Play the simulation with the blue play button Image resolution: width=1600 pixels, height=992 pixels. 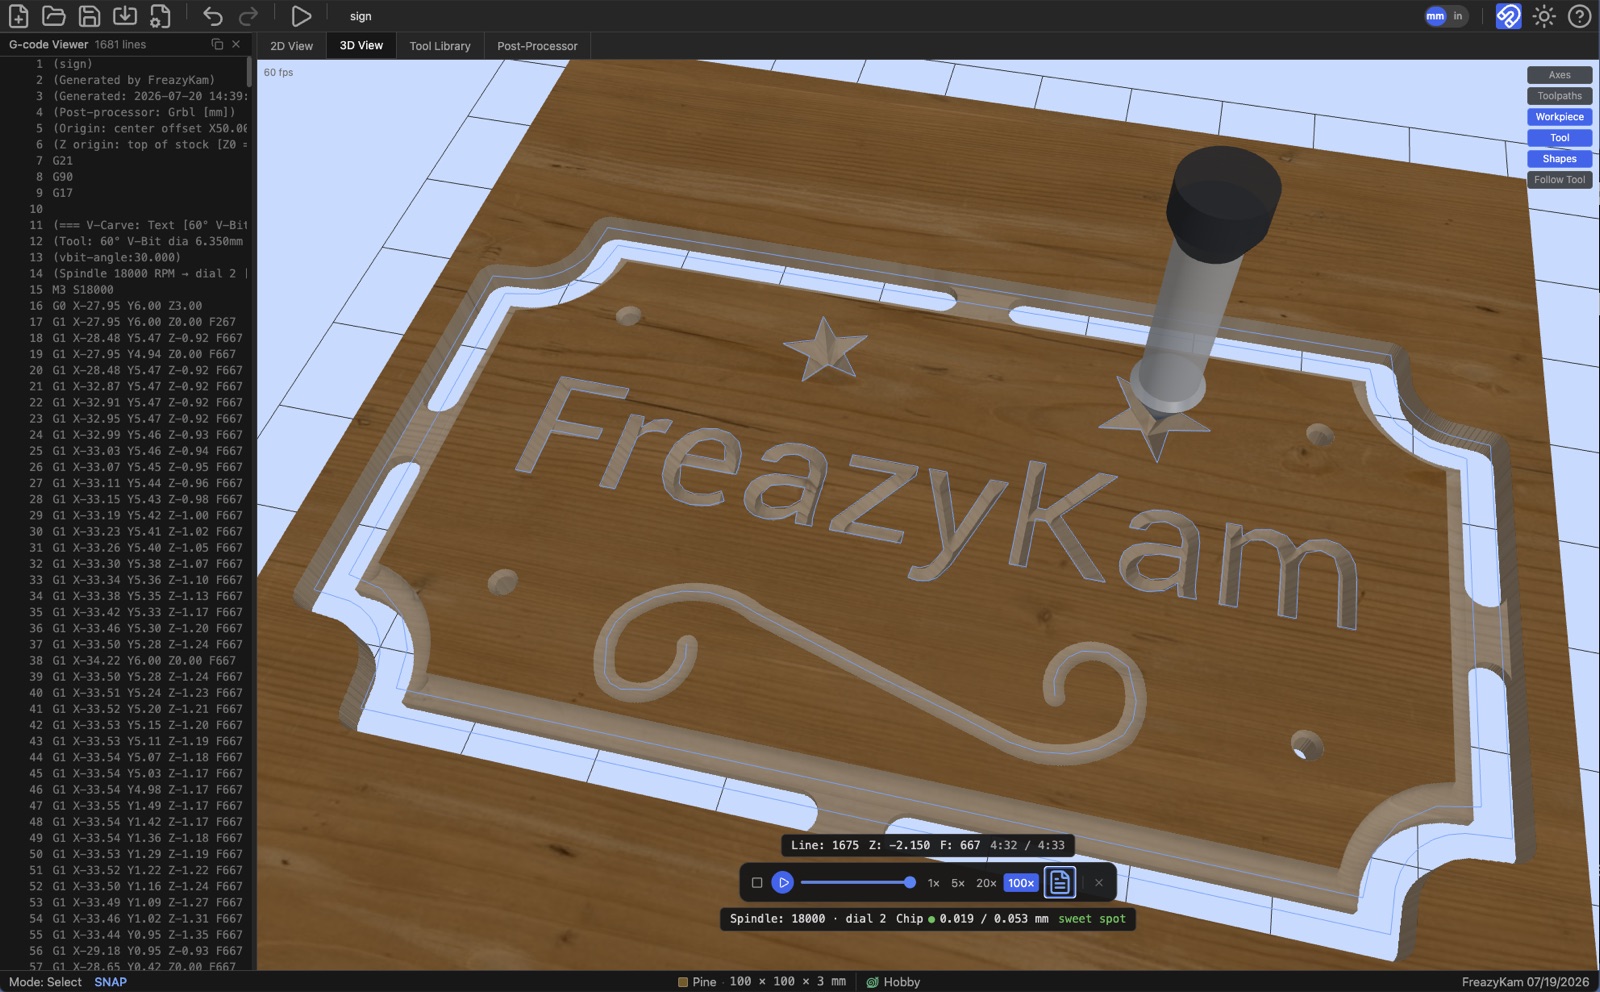click(x=783, y=883)
